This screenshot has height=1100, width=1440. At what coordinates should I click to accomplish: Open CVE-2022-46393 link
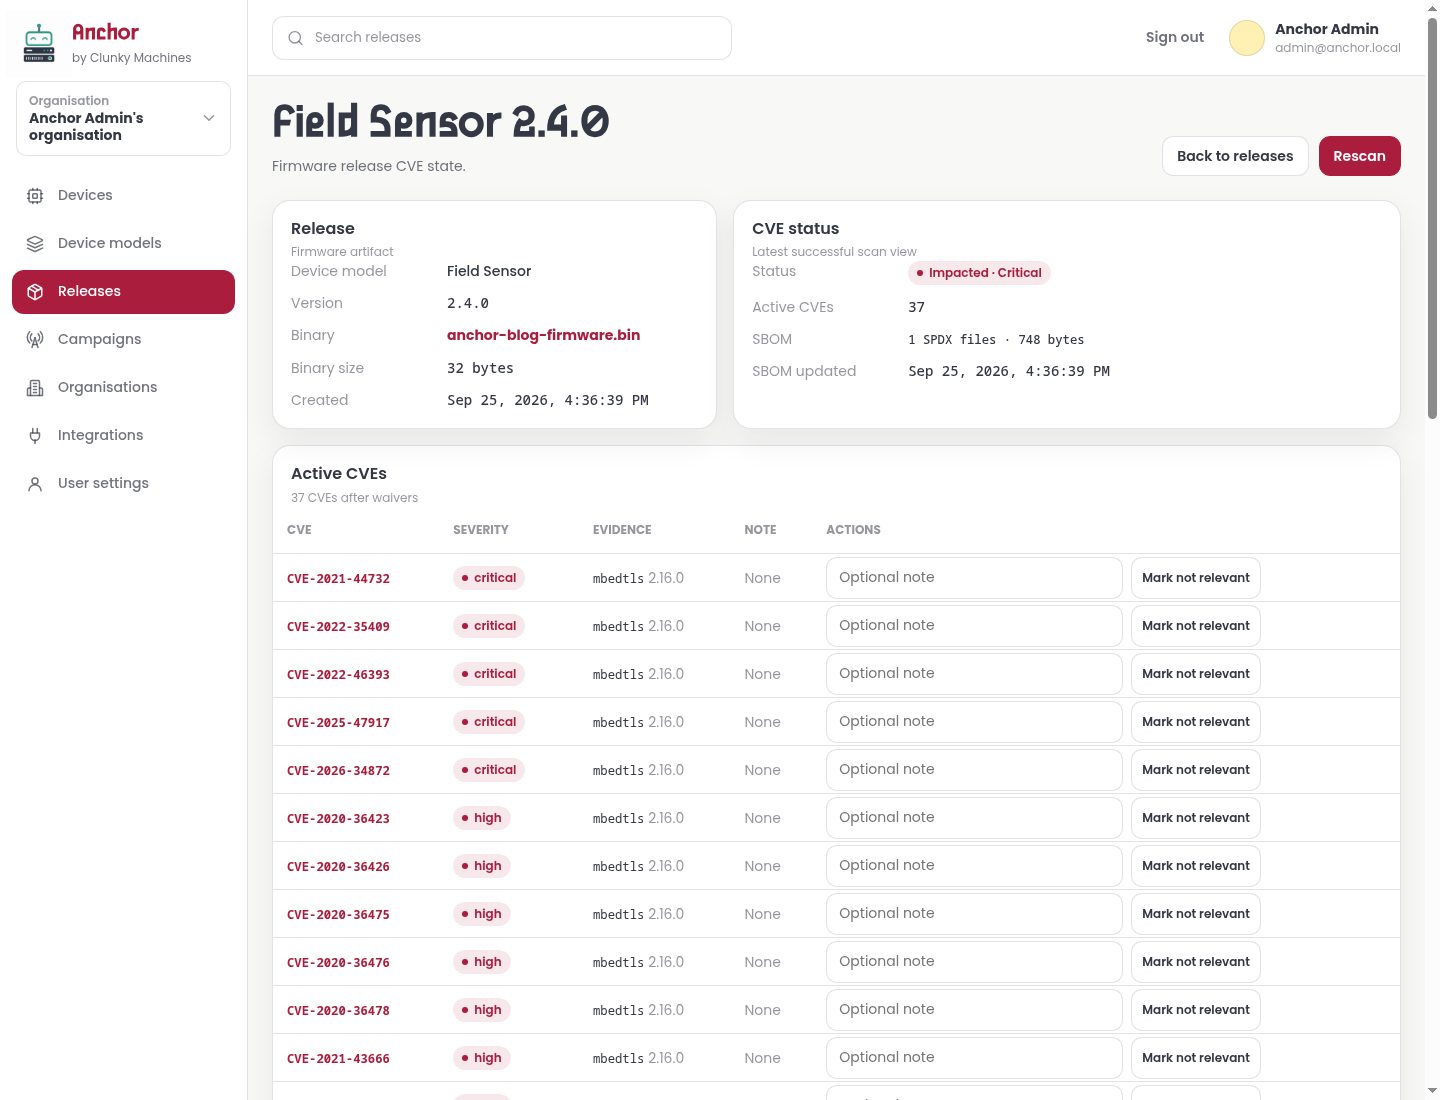(338, 675)
